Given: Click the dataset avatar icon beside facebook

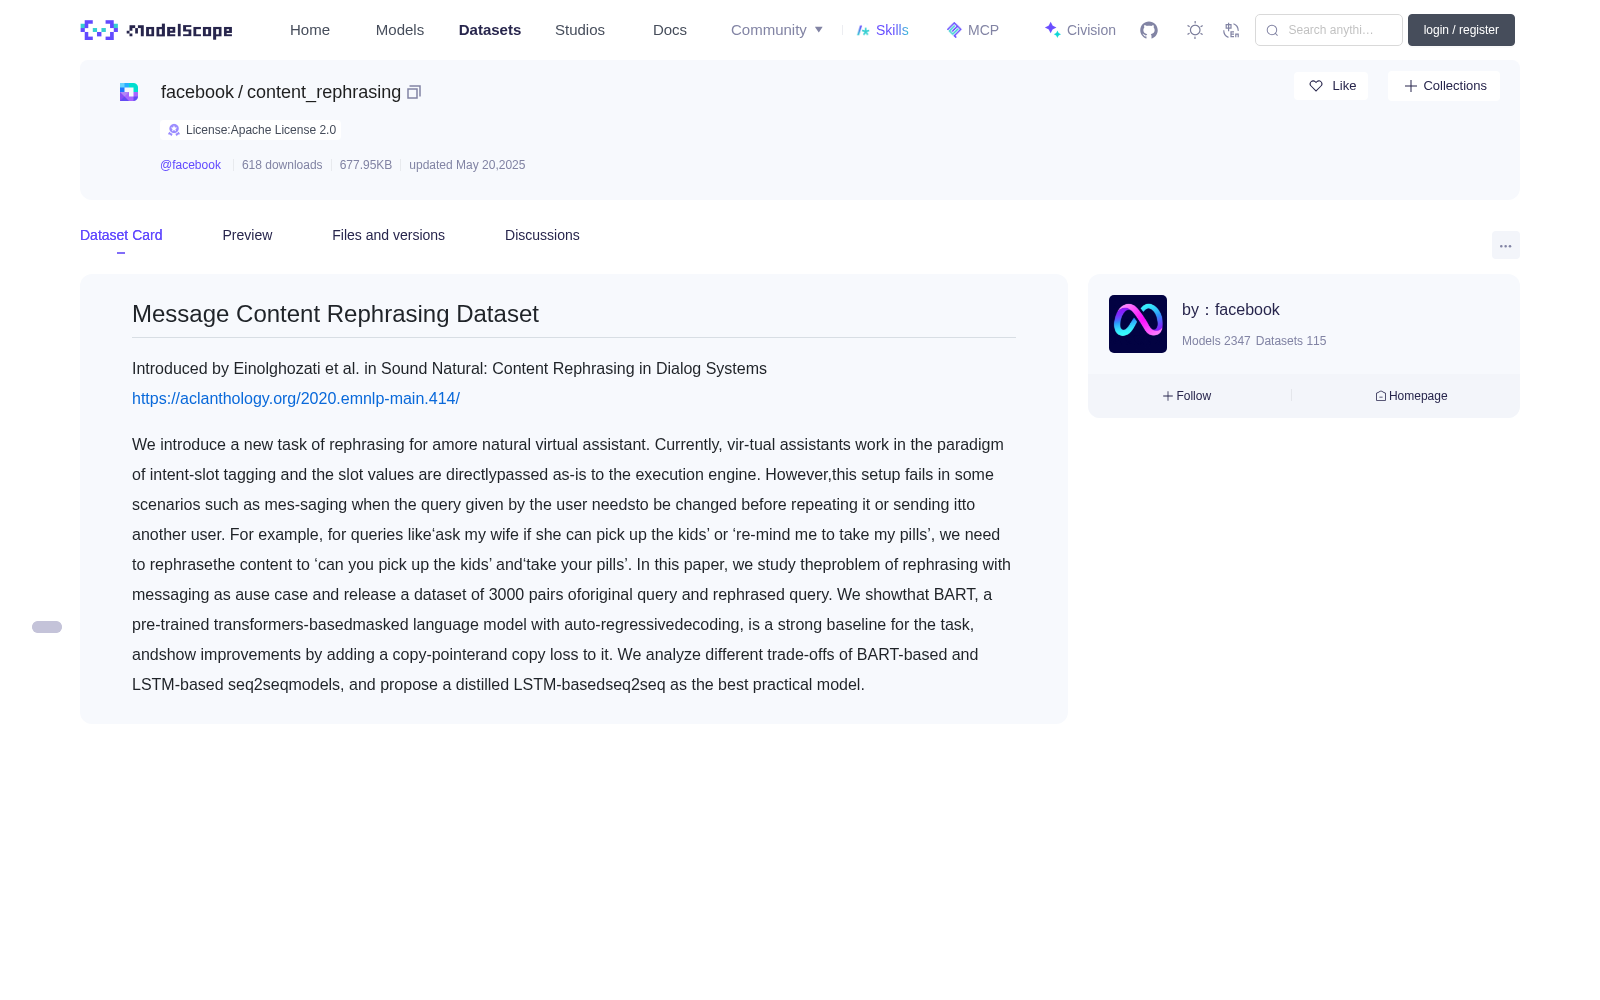Looking at the screenshot, I should click(x=129, y=92).
